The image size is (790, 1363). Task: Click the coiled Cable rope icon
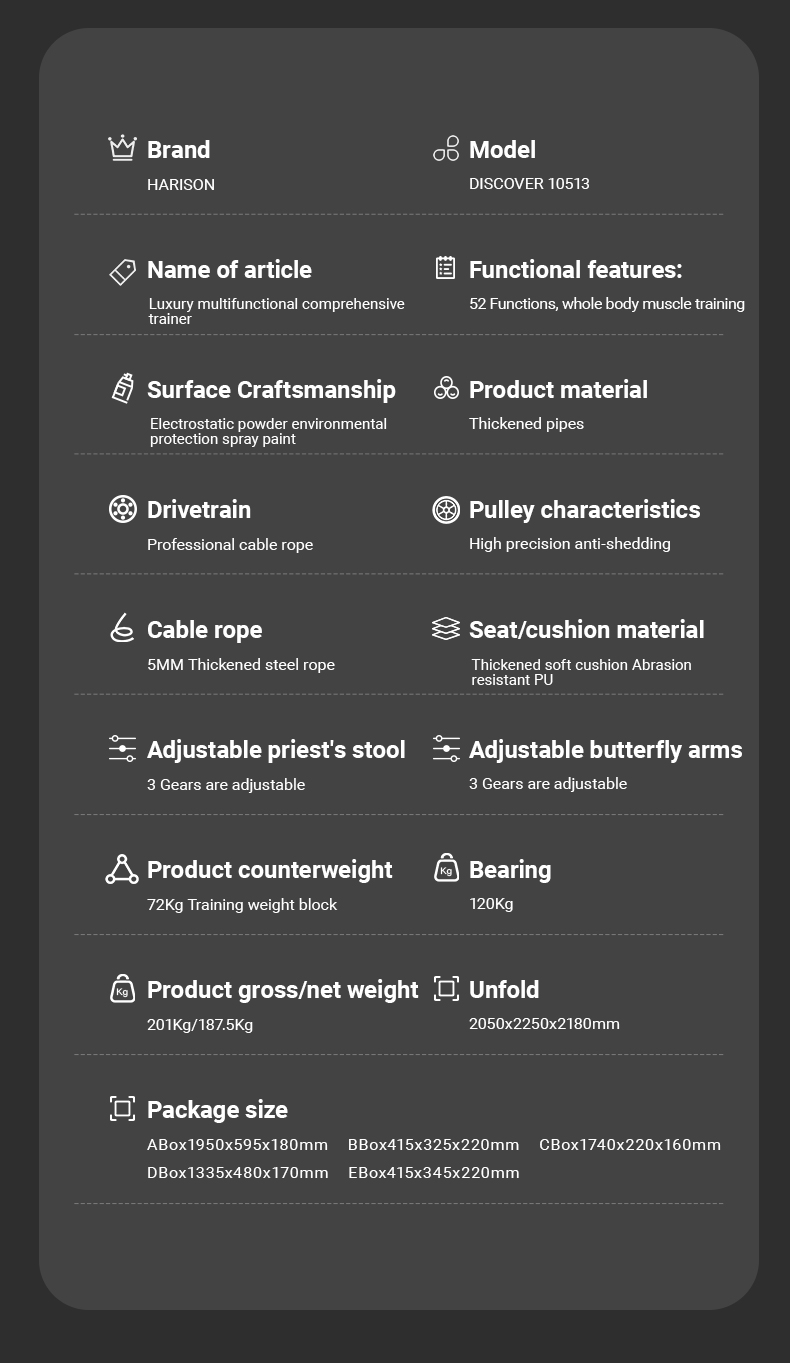pyautogui.click(x=122, y=628)
